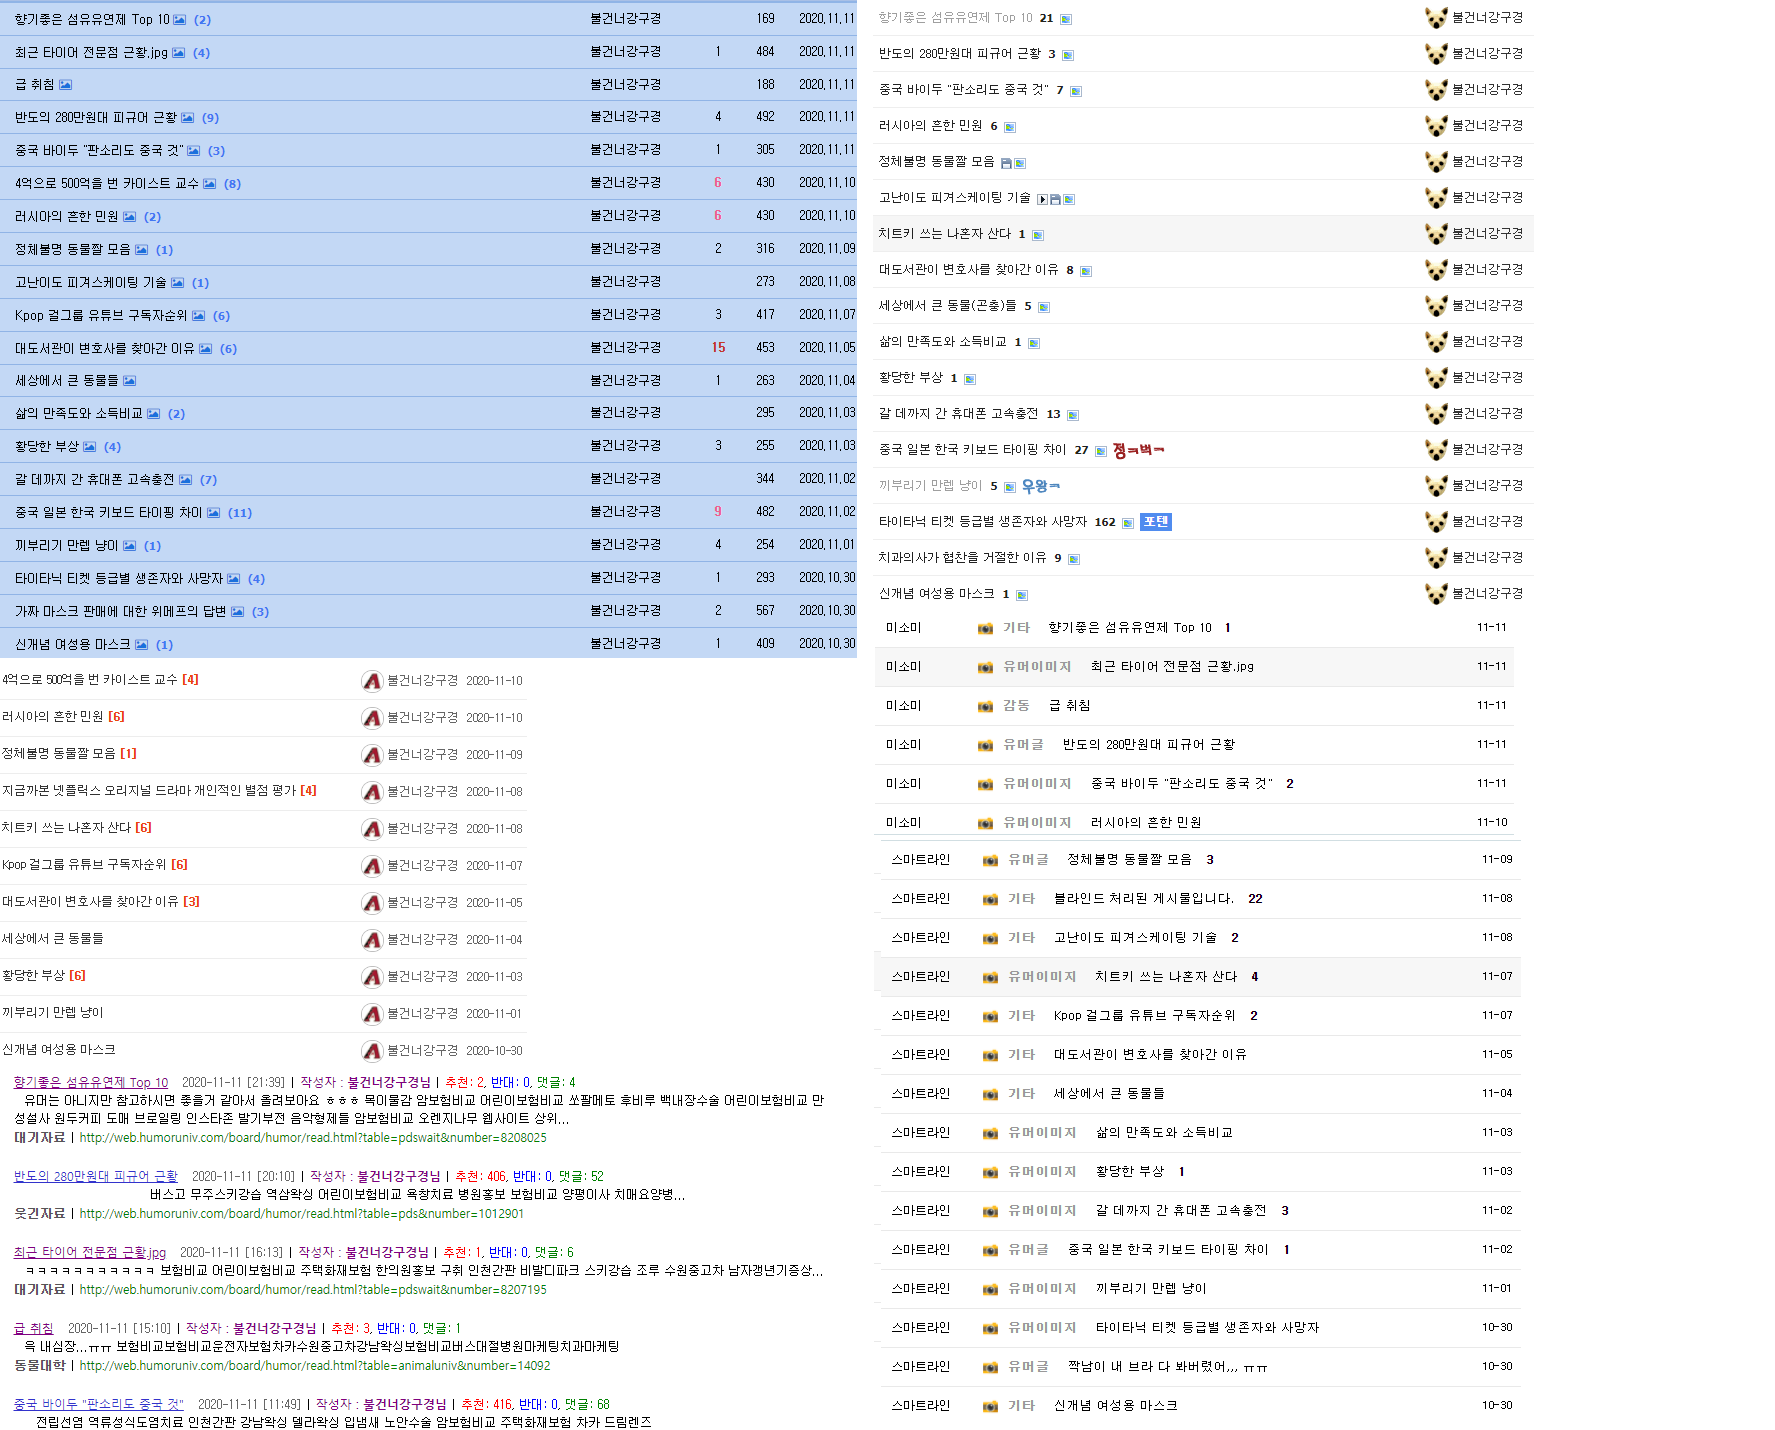Click the video play icon beside 고난이도 피겨스케이팅 기술
Image resolution: width=1775 pixels, height=1430 pixels.
[1042, 199]
